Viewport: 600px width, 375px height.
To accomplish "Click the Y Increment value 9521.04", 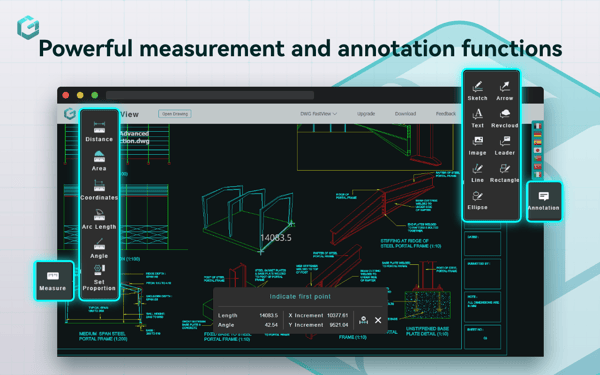I will pyautogui.click(x=339, y=325).
